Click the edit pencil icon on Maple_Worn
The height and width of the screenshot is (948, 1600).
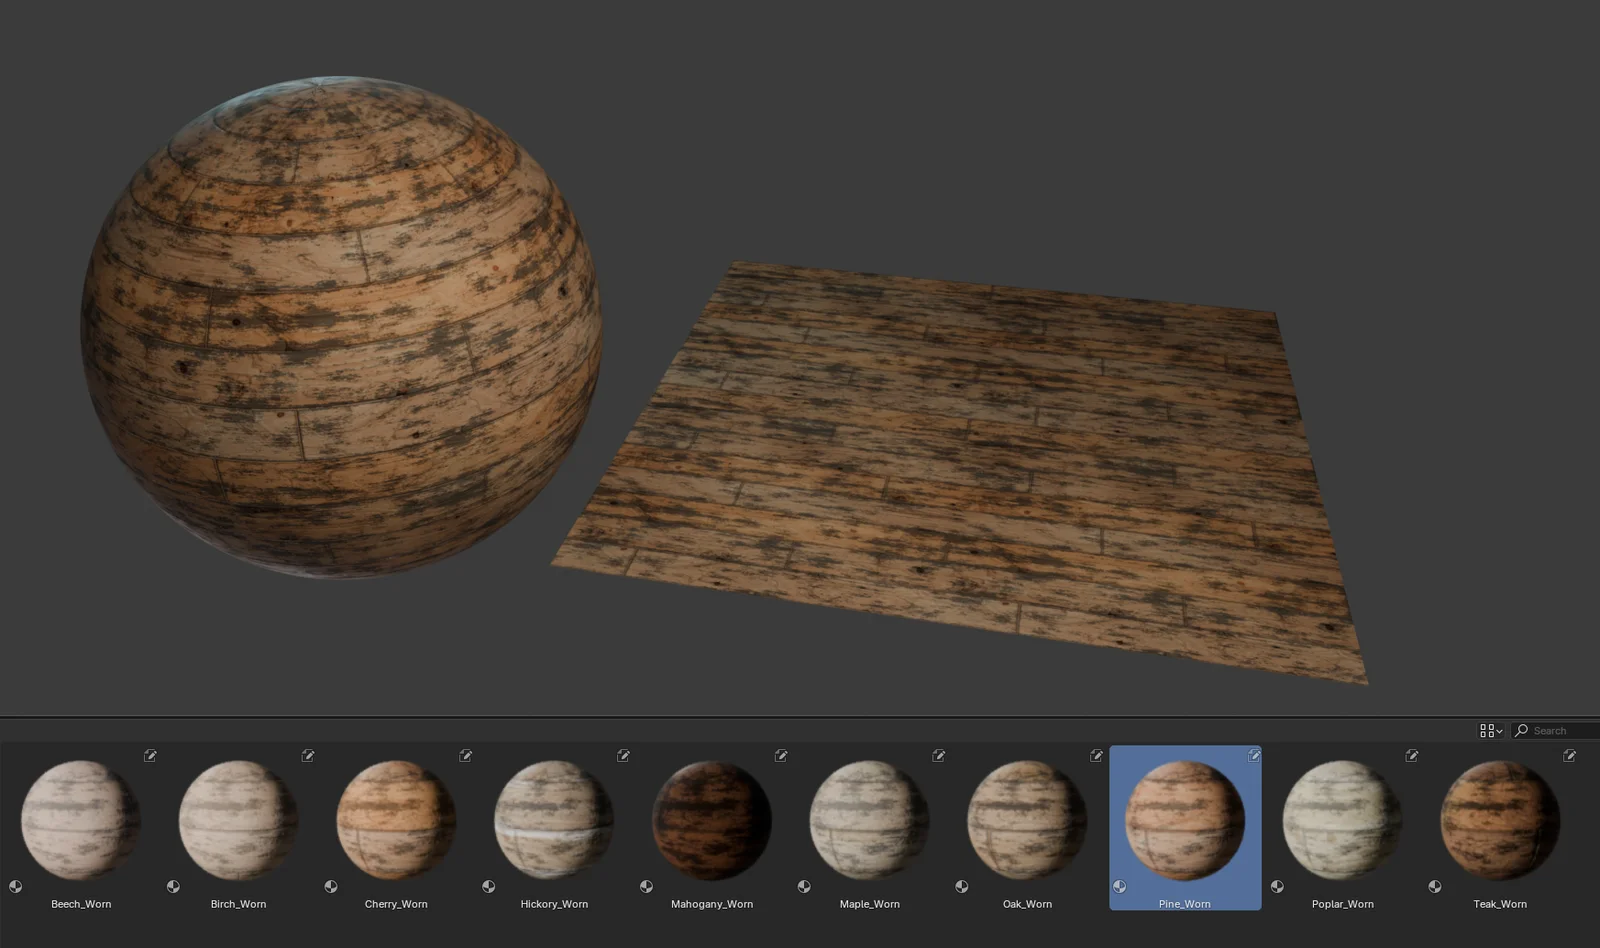tap(938, 756)
